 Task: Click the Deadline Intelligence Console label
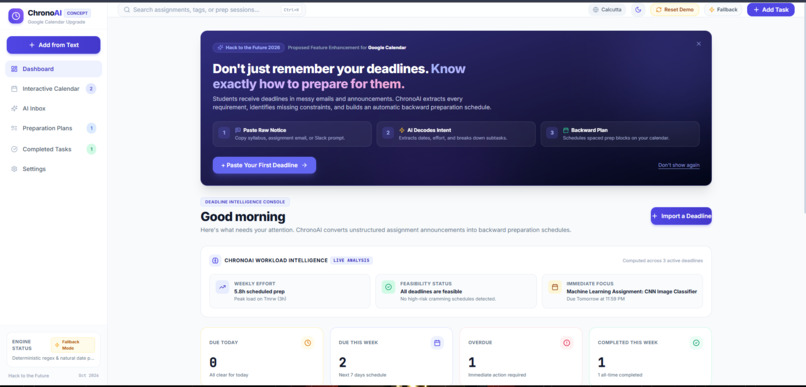pos(245,202)
